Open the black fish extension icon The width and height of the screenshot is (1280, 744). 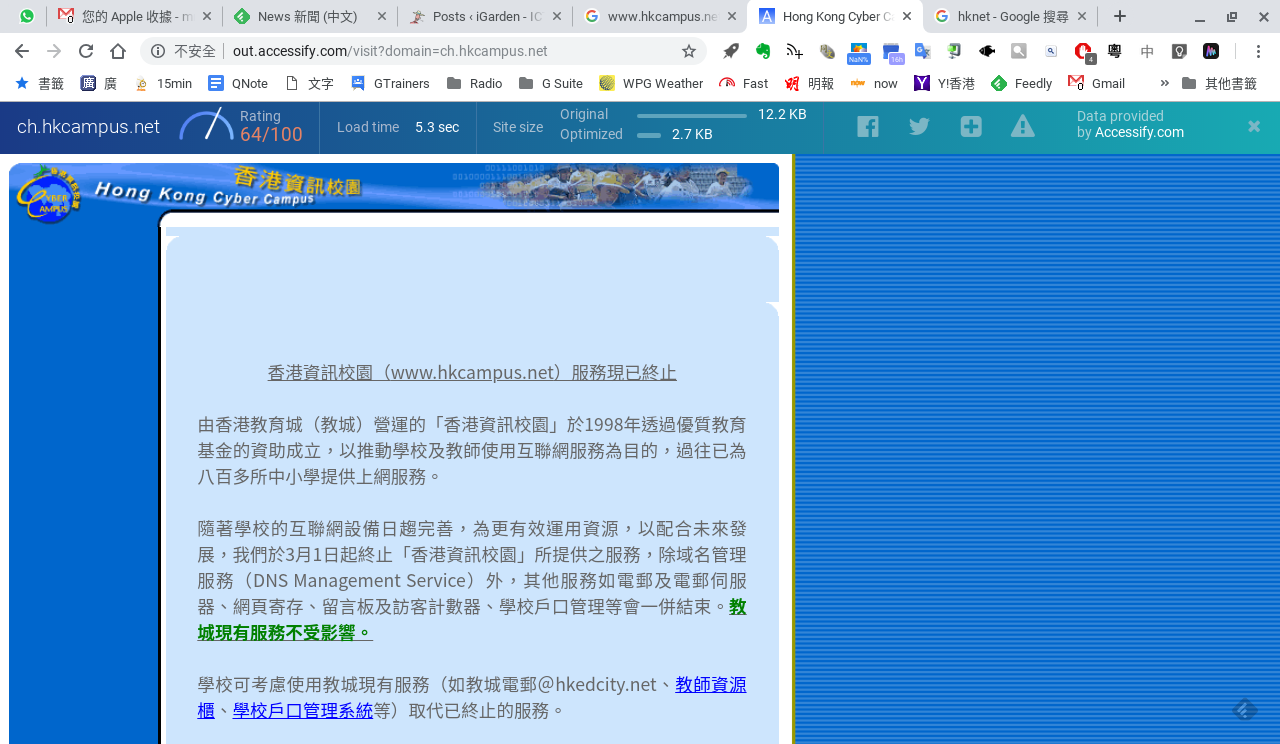click(986, 51)
